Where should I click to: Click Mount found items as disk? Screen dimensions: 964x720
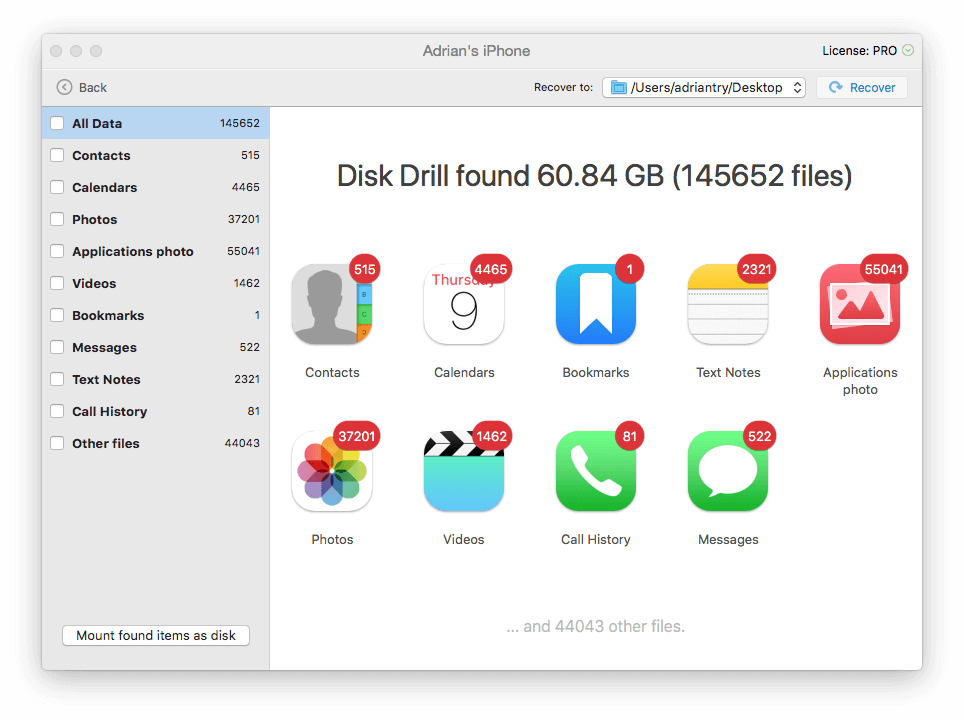point(156,635)
